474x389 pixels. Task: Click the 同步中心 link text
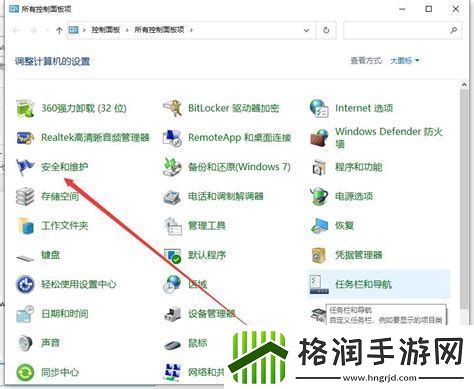click(60, 372)
